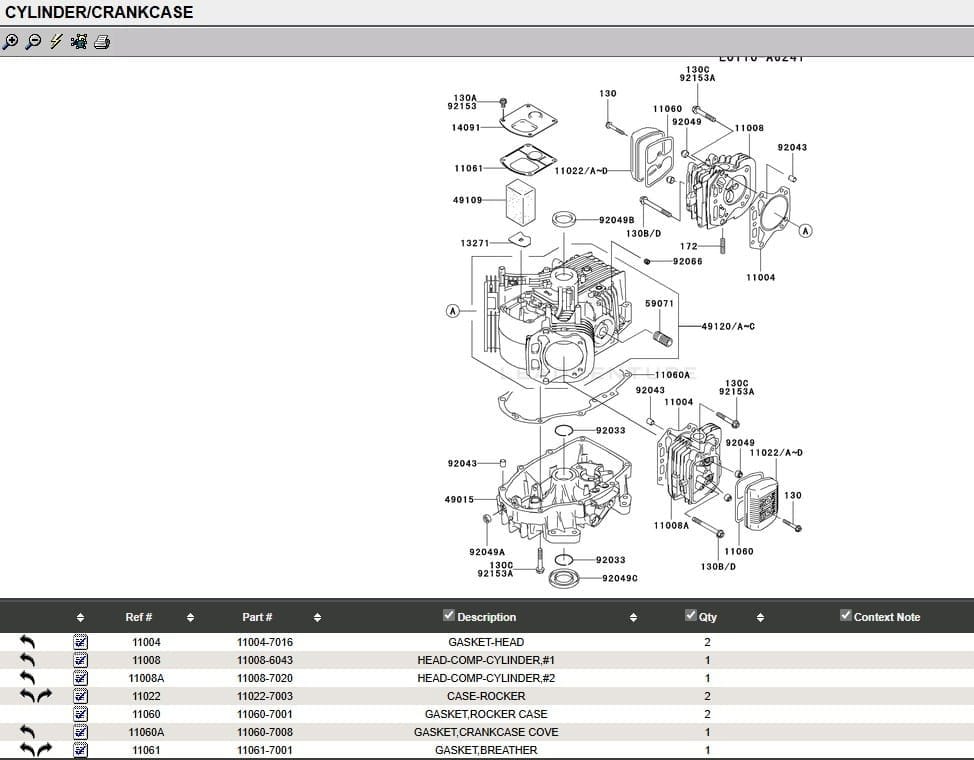Open the print diagram icon

101,42
